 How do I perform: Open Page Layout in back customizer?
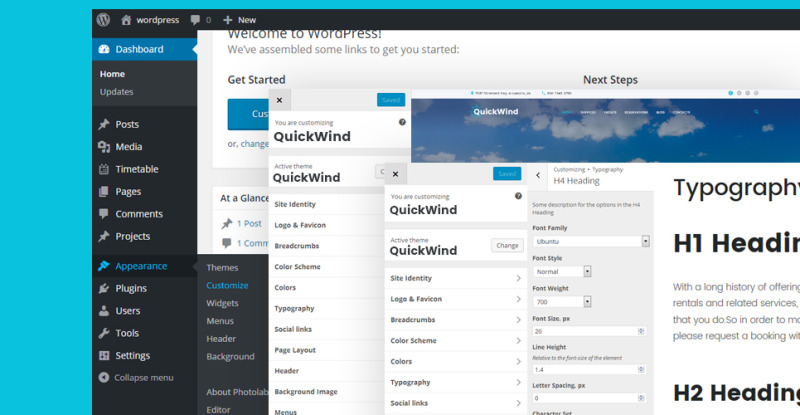(x=327, y=350)
